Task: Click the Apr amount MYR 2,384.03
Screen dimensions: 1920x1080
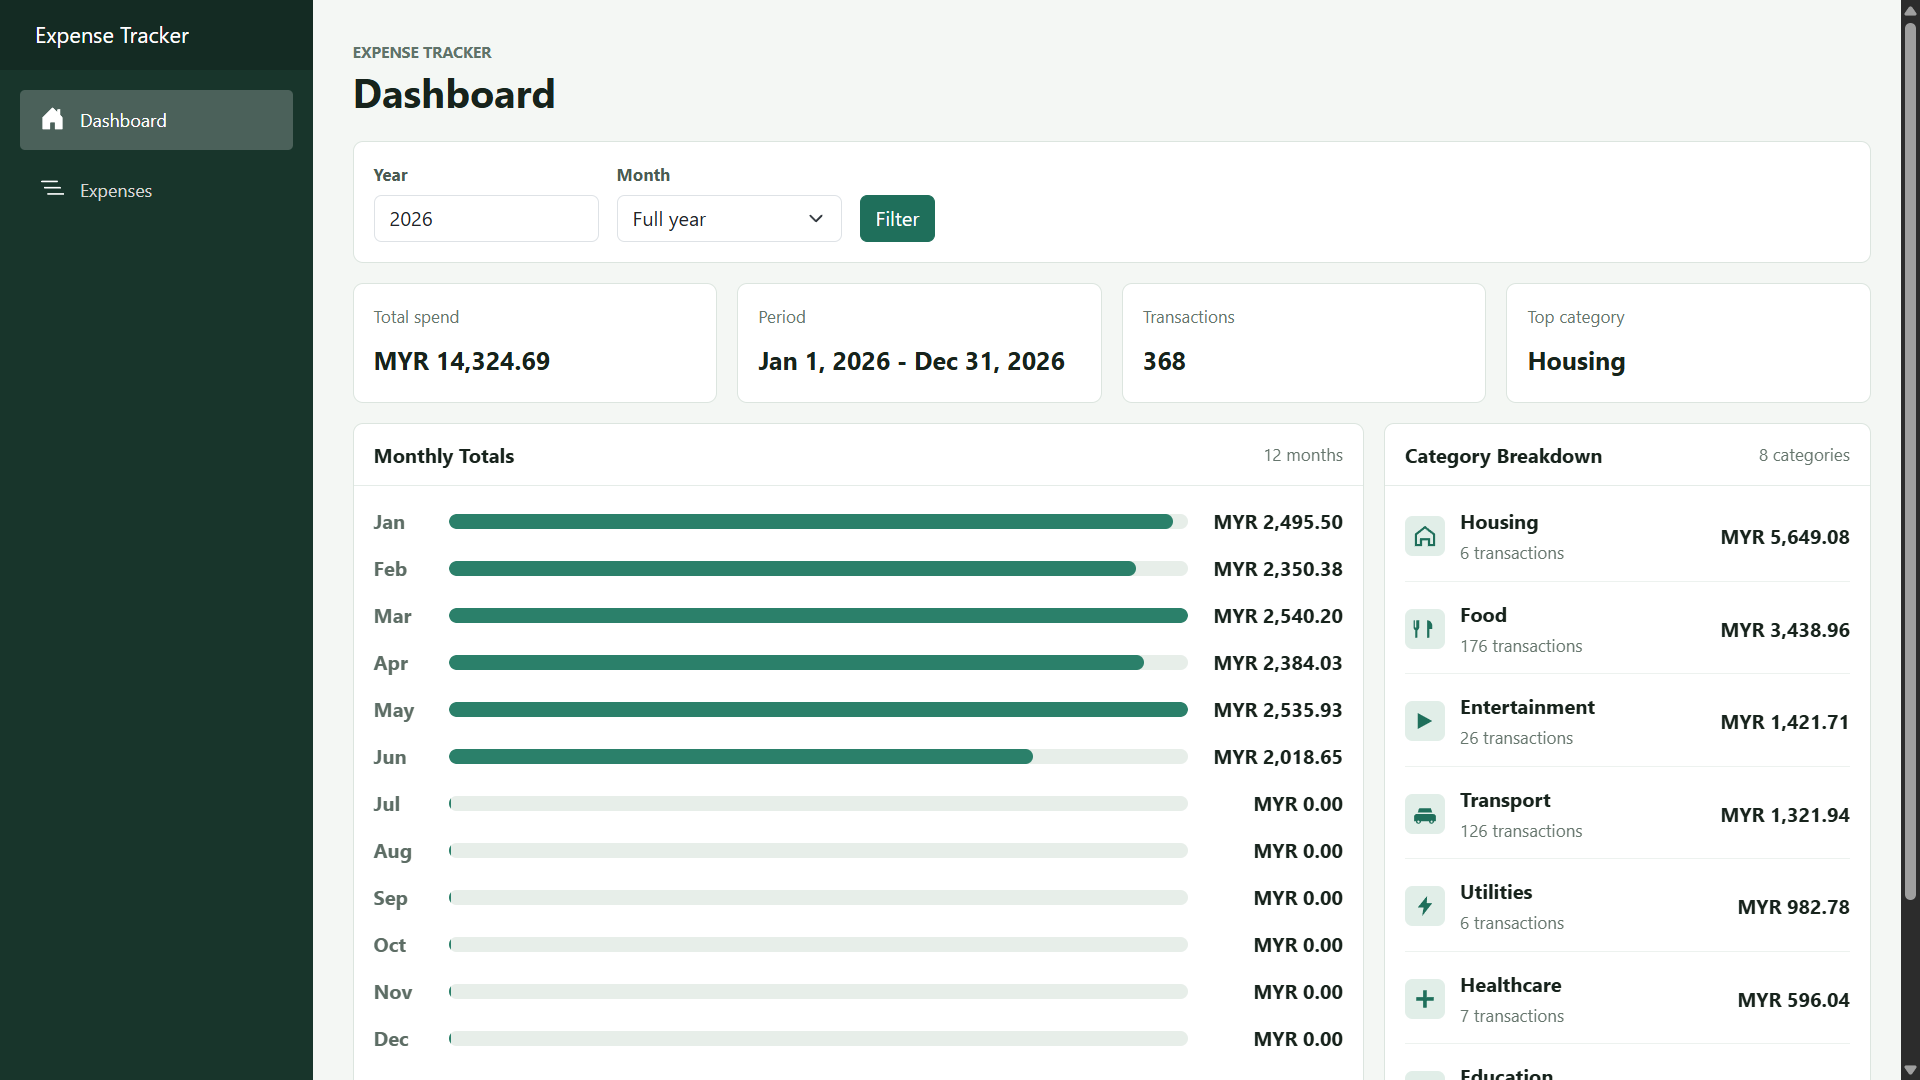Action: 1278,663
